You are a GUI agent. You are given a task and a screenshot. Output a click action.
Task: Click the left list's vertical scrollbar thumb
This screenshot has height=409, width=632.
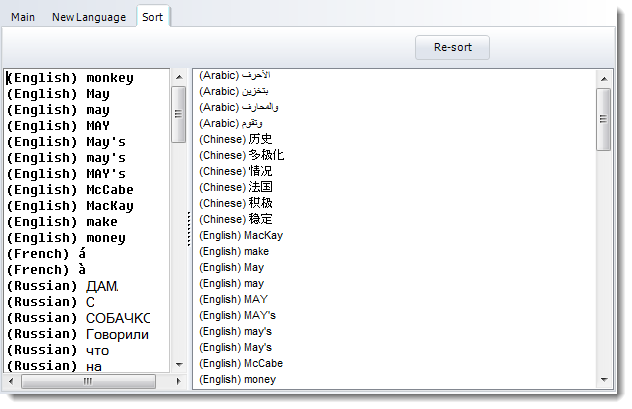(x=178, y=114)
